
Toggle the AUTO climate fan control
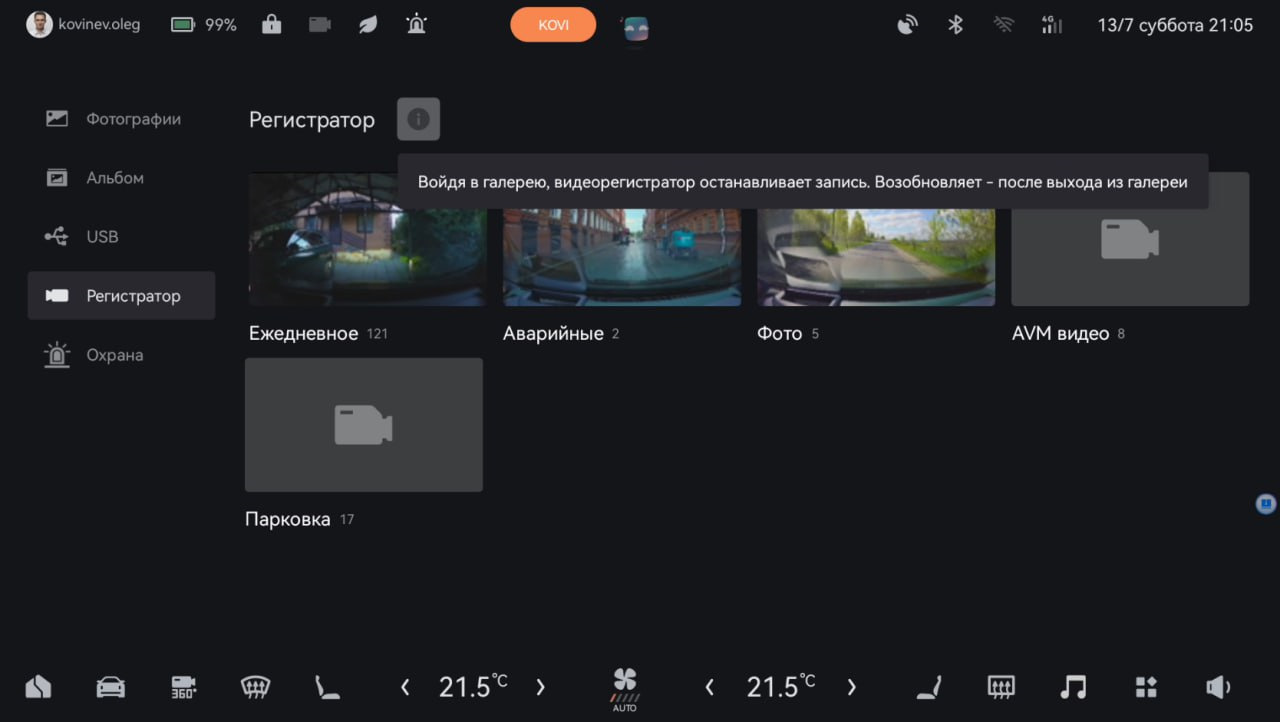(625, 690)
